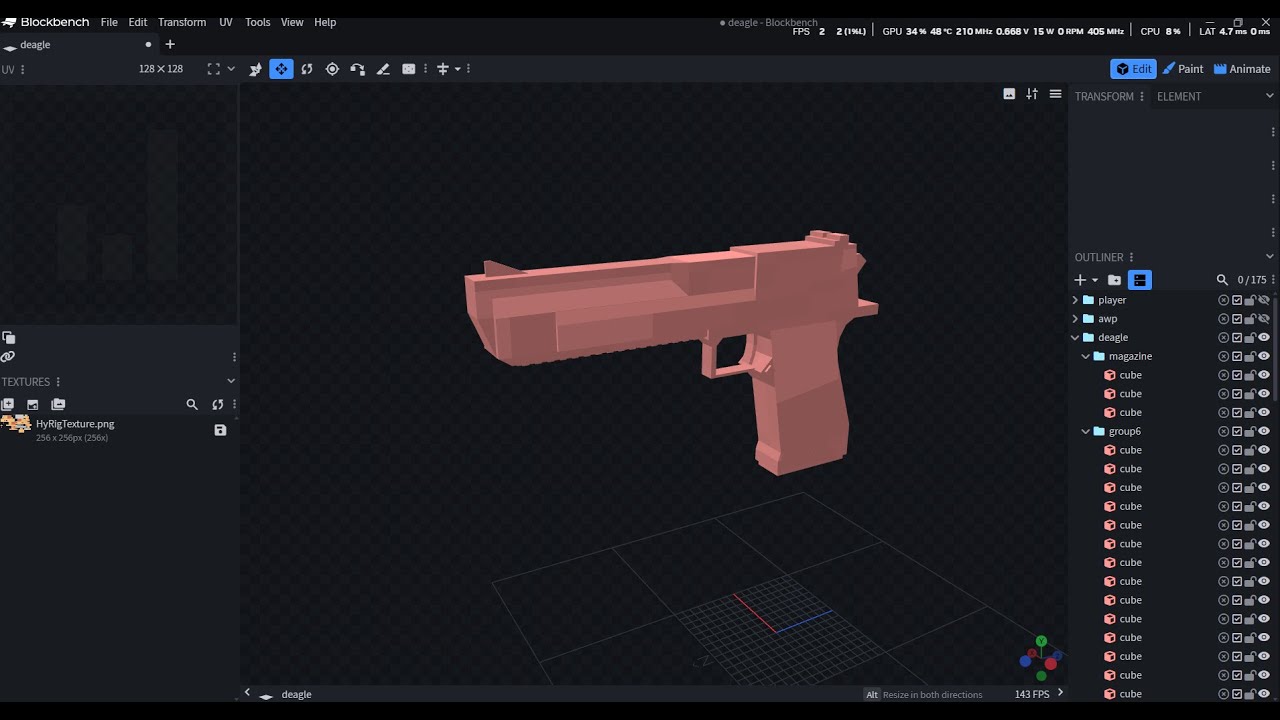This screenshot has width=1280, height=720.
Task: Select the Move tool in the toolbar
Action: (281, 69)
